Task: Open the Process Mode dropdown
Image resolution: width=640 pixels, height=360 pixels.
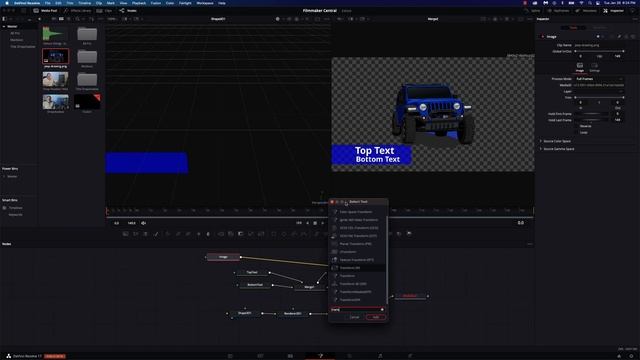Action: pyautogui.click(x=599, y=79)
